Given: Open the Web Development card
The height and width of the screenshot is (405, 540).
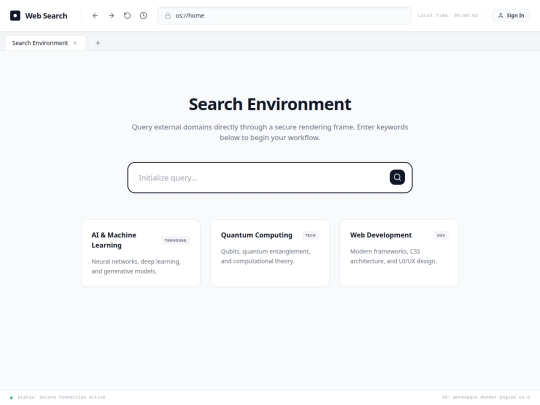Looking at the screenshot, I should (x=399, y=253).
